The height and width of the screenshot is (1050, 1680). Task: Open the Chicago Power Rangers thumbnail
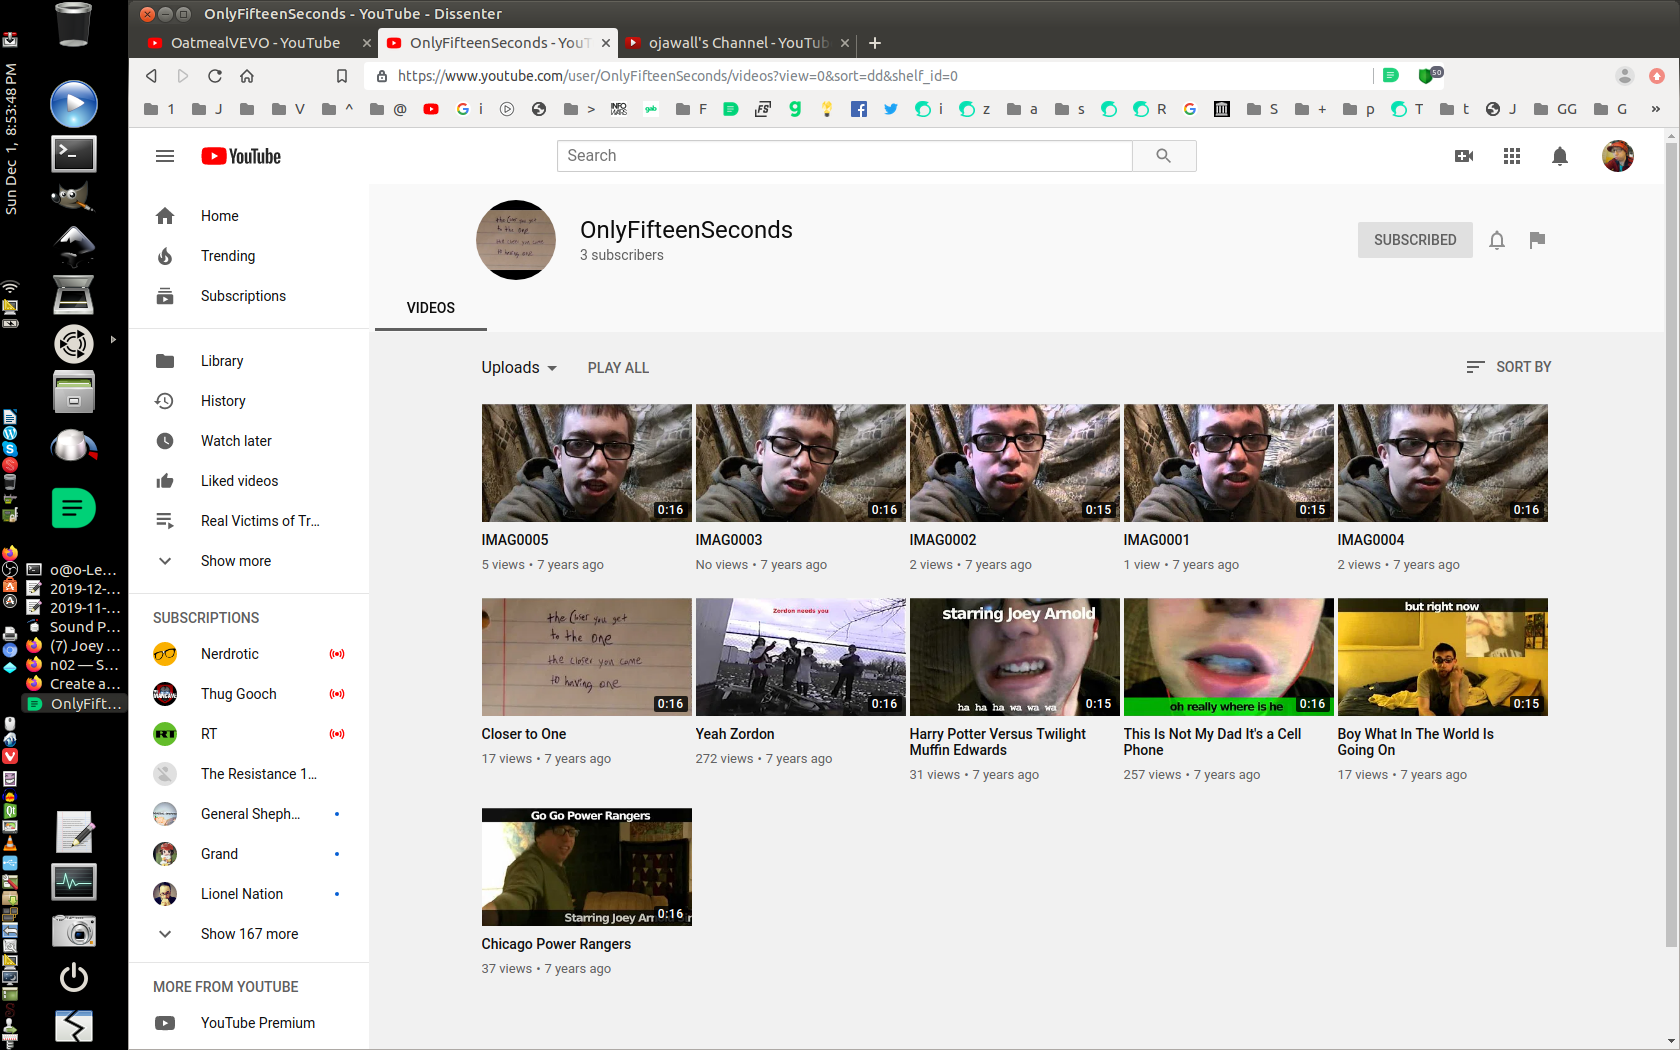[x=586, y=866]
